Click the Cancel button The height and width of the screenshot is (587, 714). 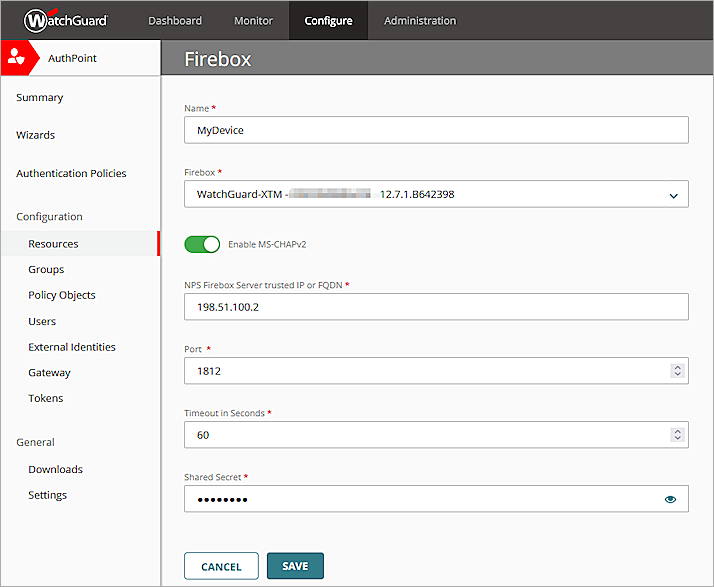[x=221, y=566]
